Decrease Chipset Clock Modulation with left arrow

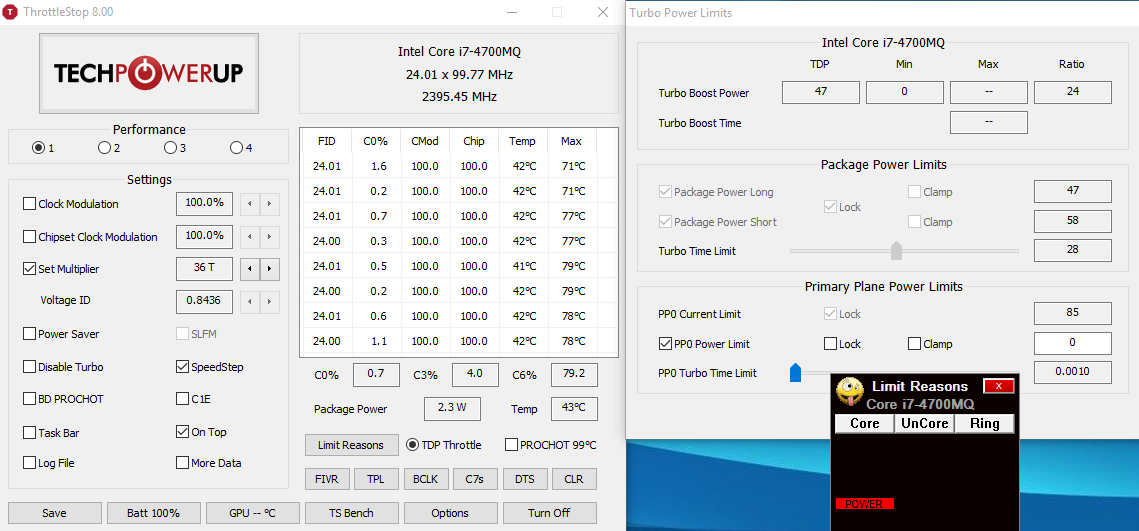[250, 237]
